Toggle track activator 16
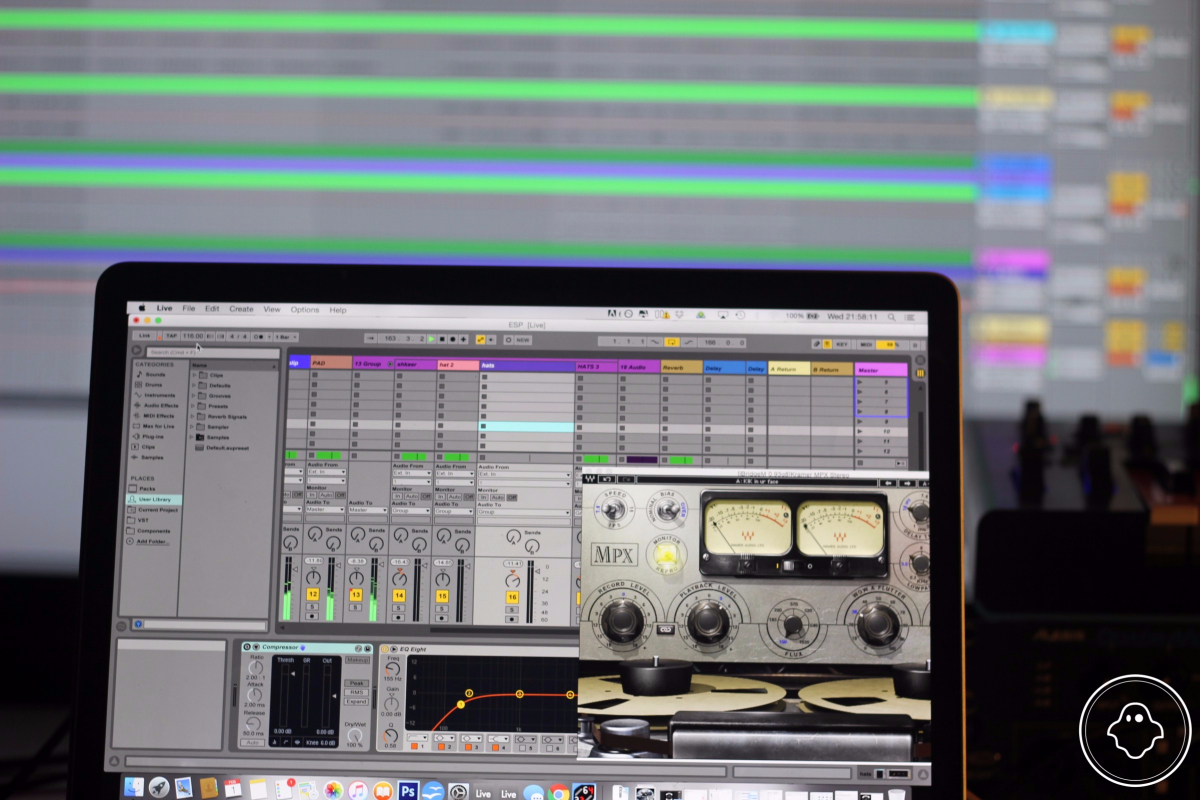The width and height of the screenshot is (1200, 800). [x=512, y=597]
